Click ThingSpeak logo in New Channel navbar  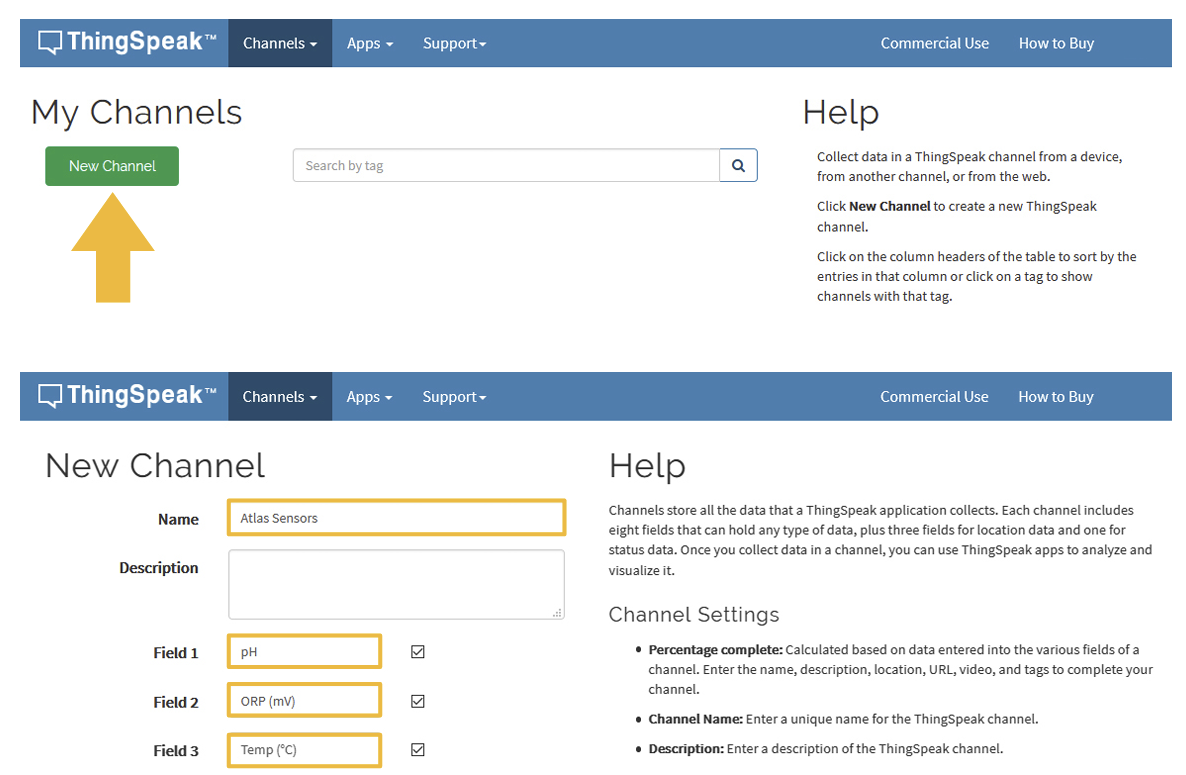click(127, 395)
